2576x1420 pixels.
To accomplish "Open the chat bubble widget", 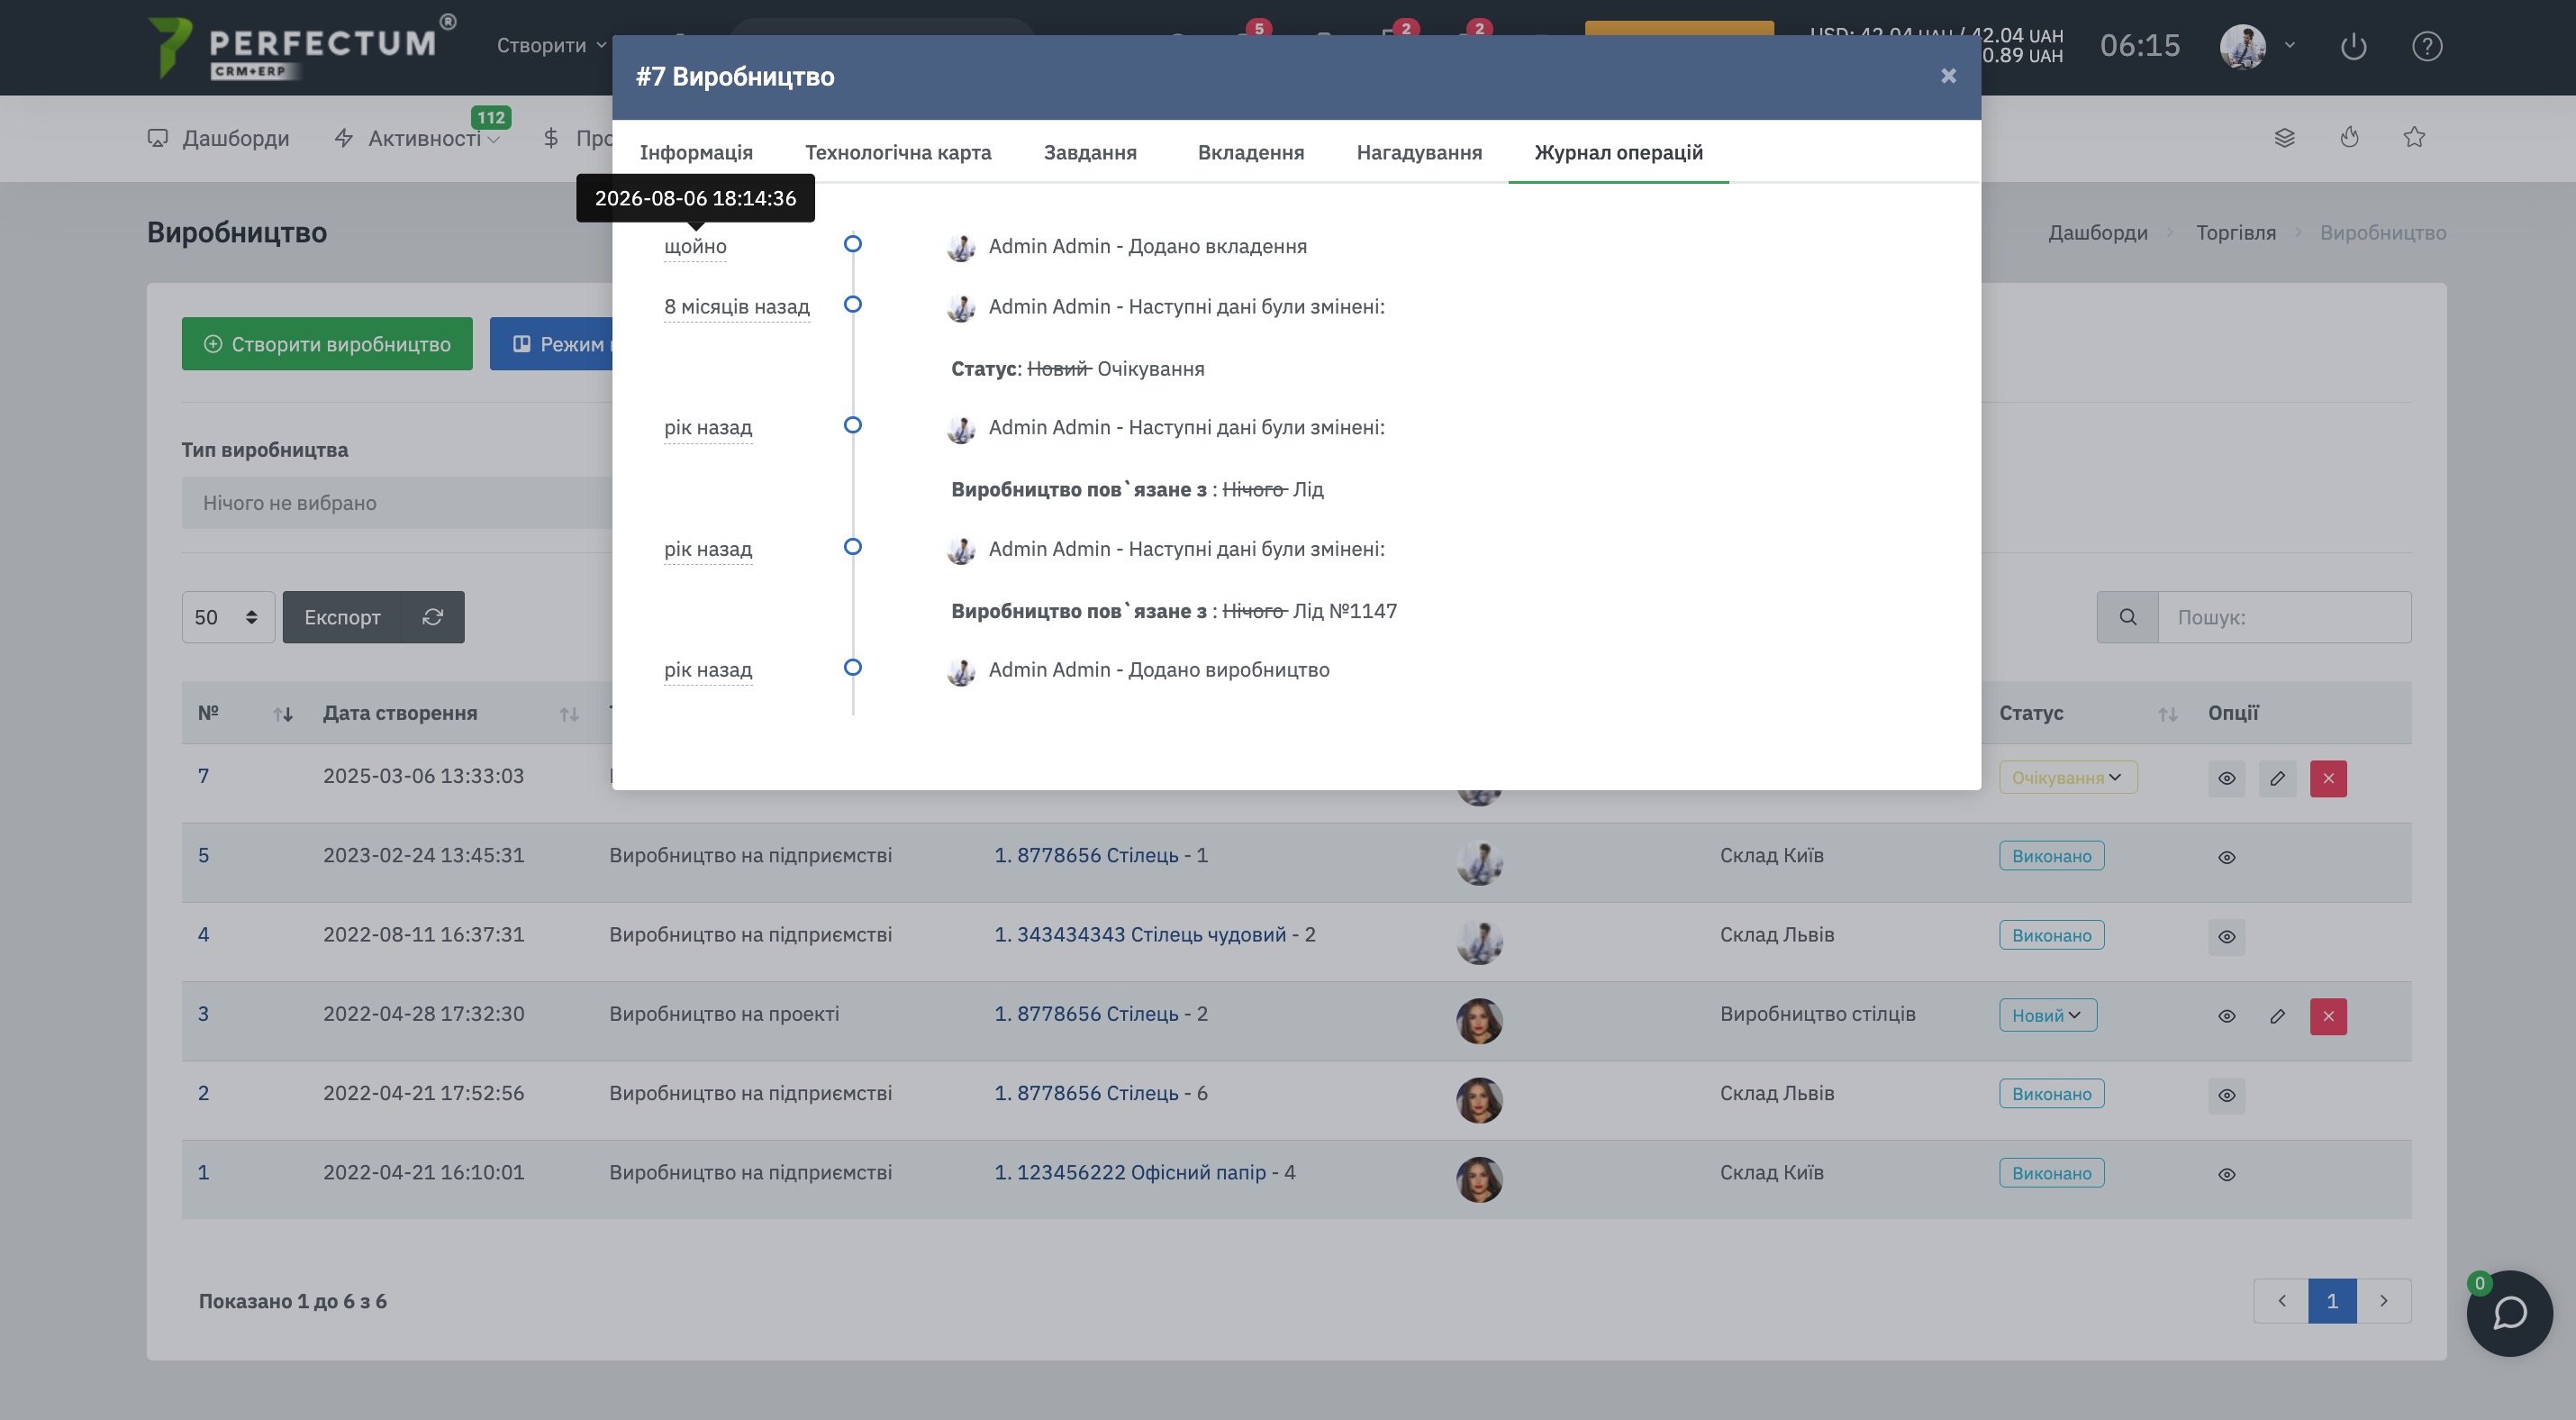I will point(2509,1313).
